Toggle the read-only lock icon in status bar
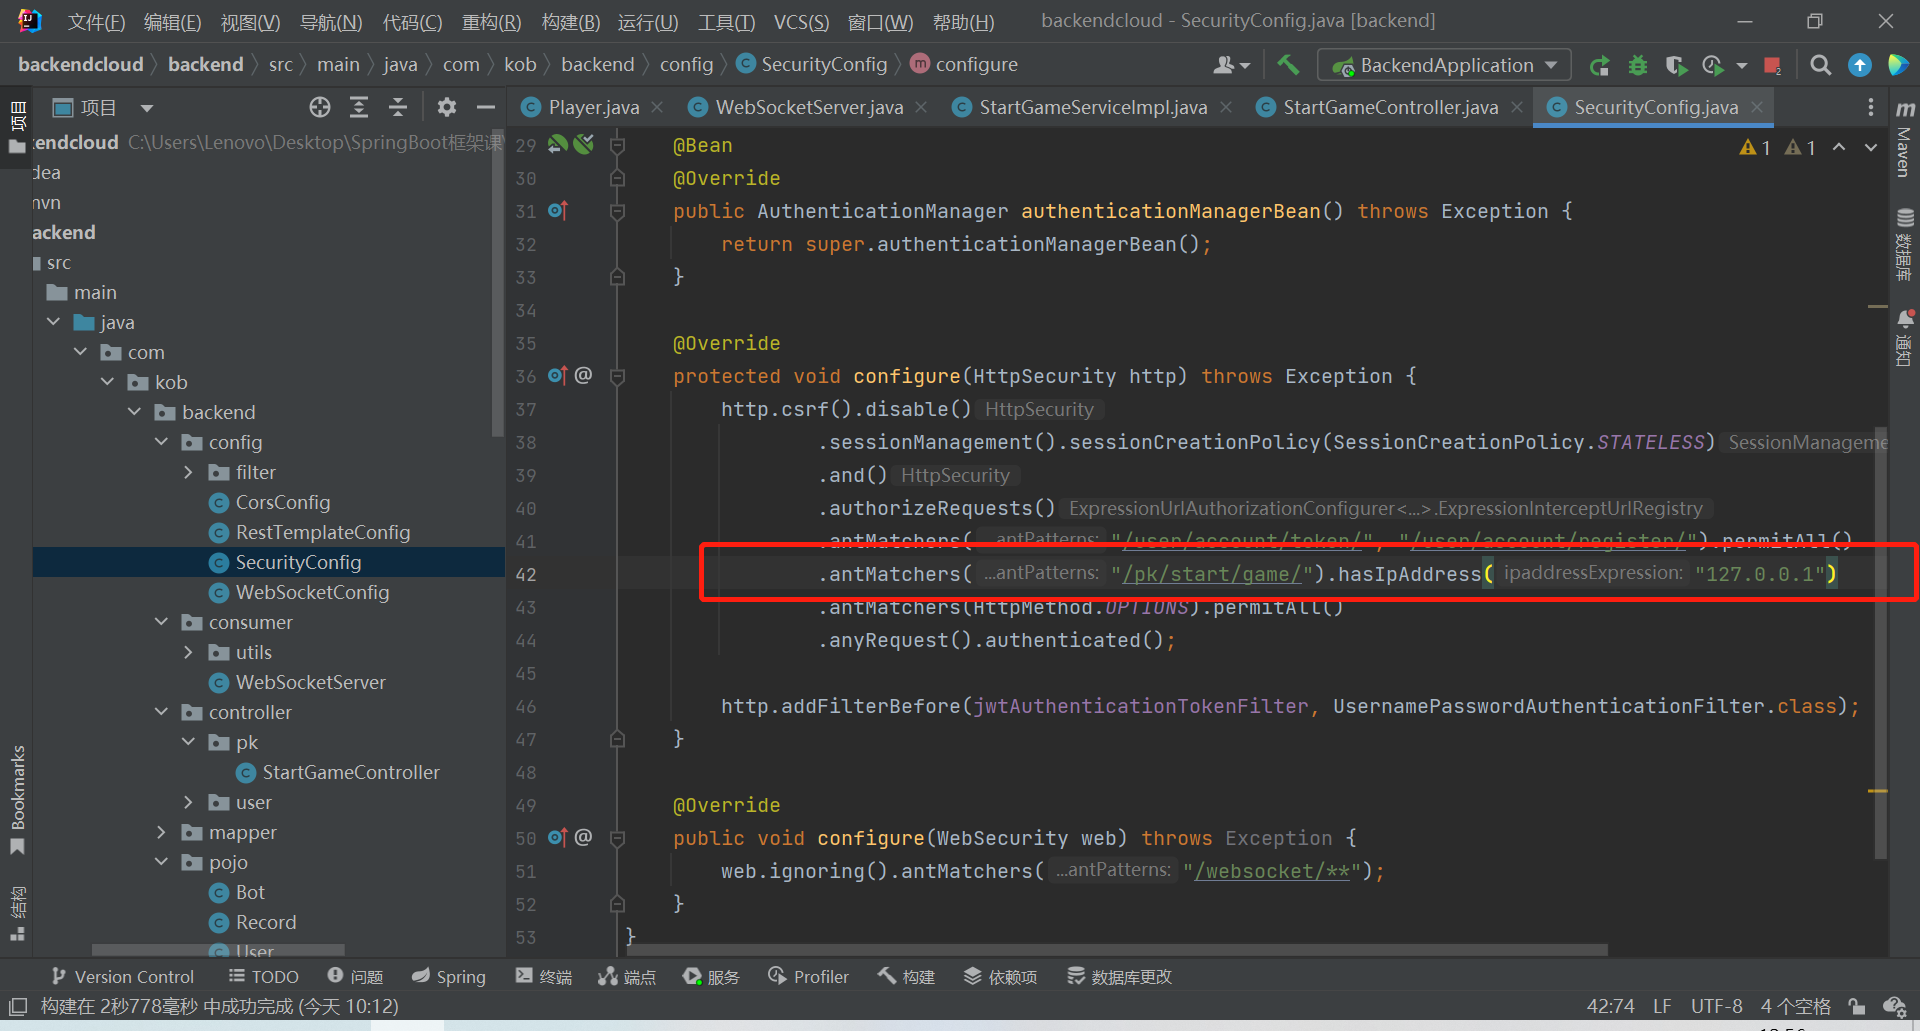 [x=1857, y=1006]
